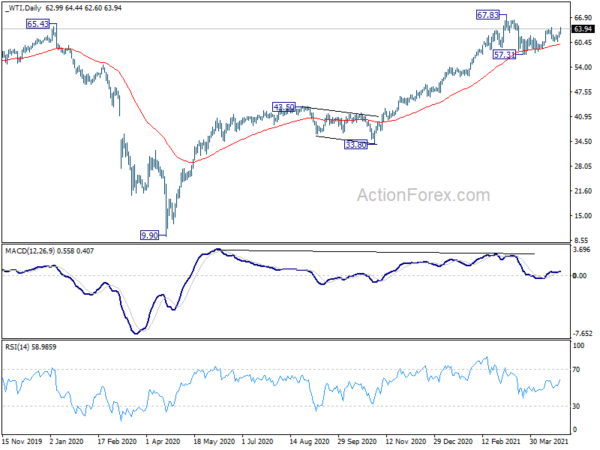This screenshot has width=600, height=450.
Task: Click the current price tag 63.94
Action: (583, 29)
